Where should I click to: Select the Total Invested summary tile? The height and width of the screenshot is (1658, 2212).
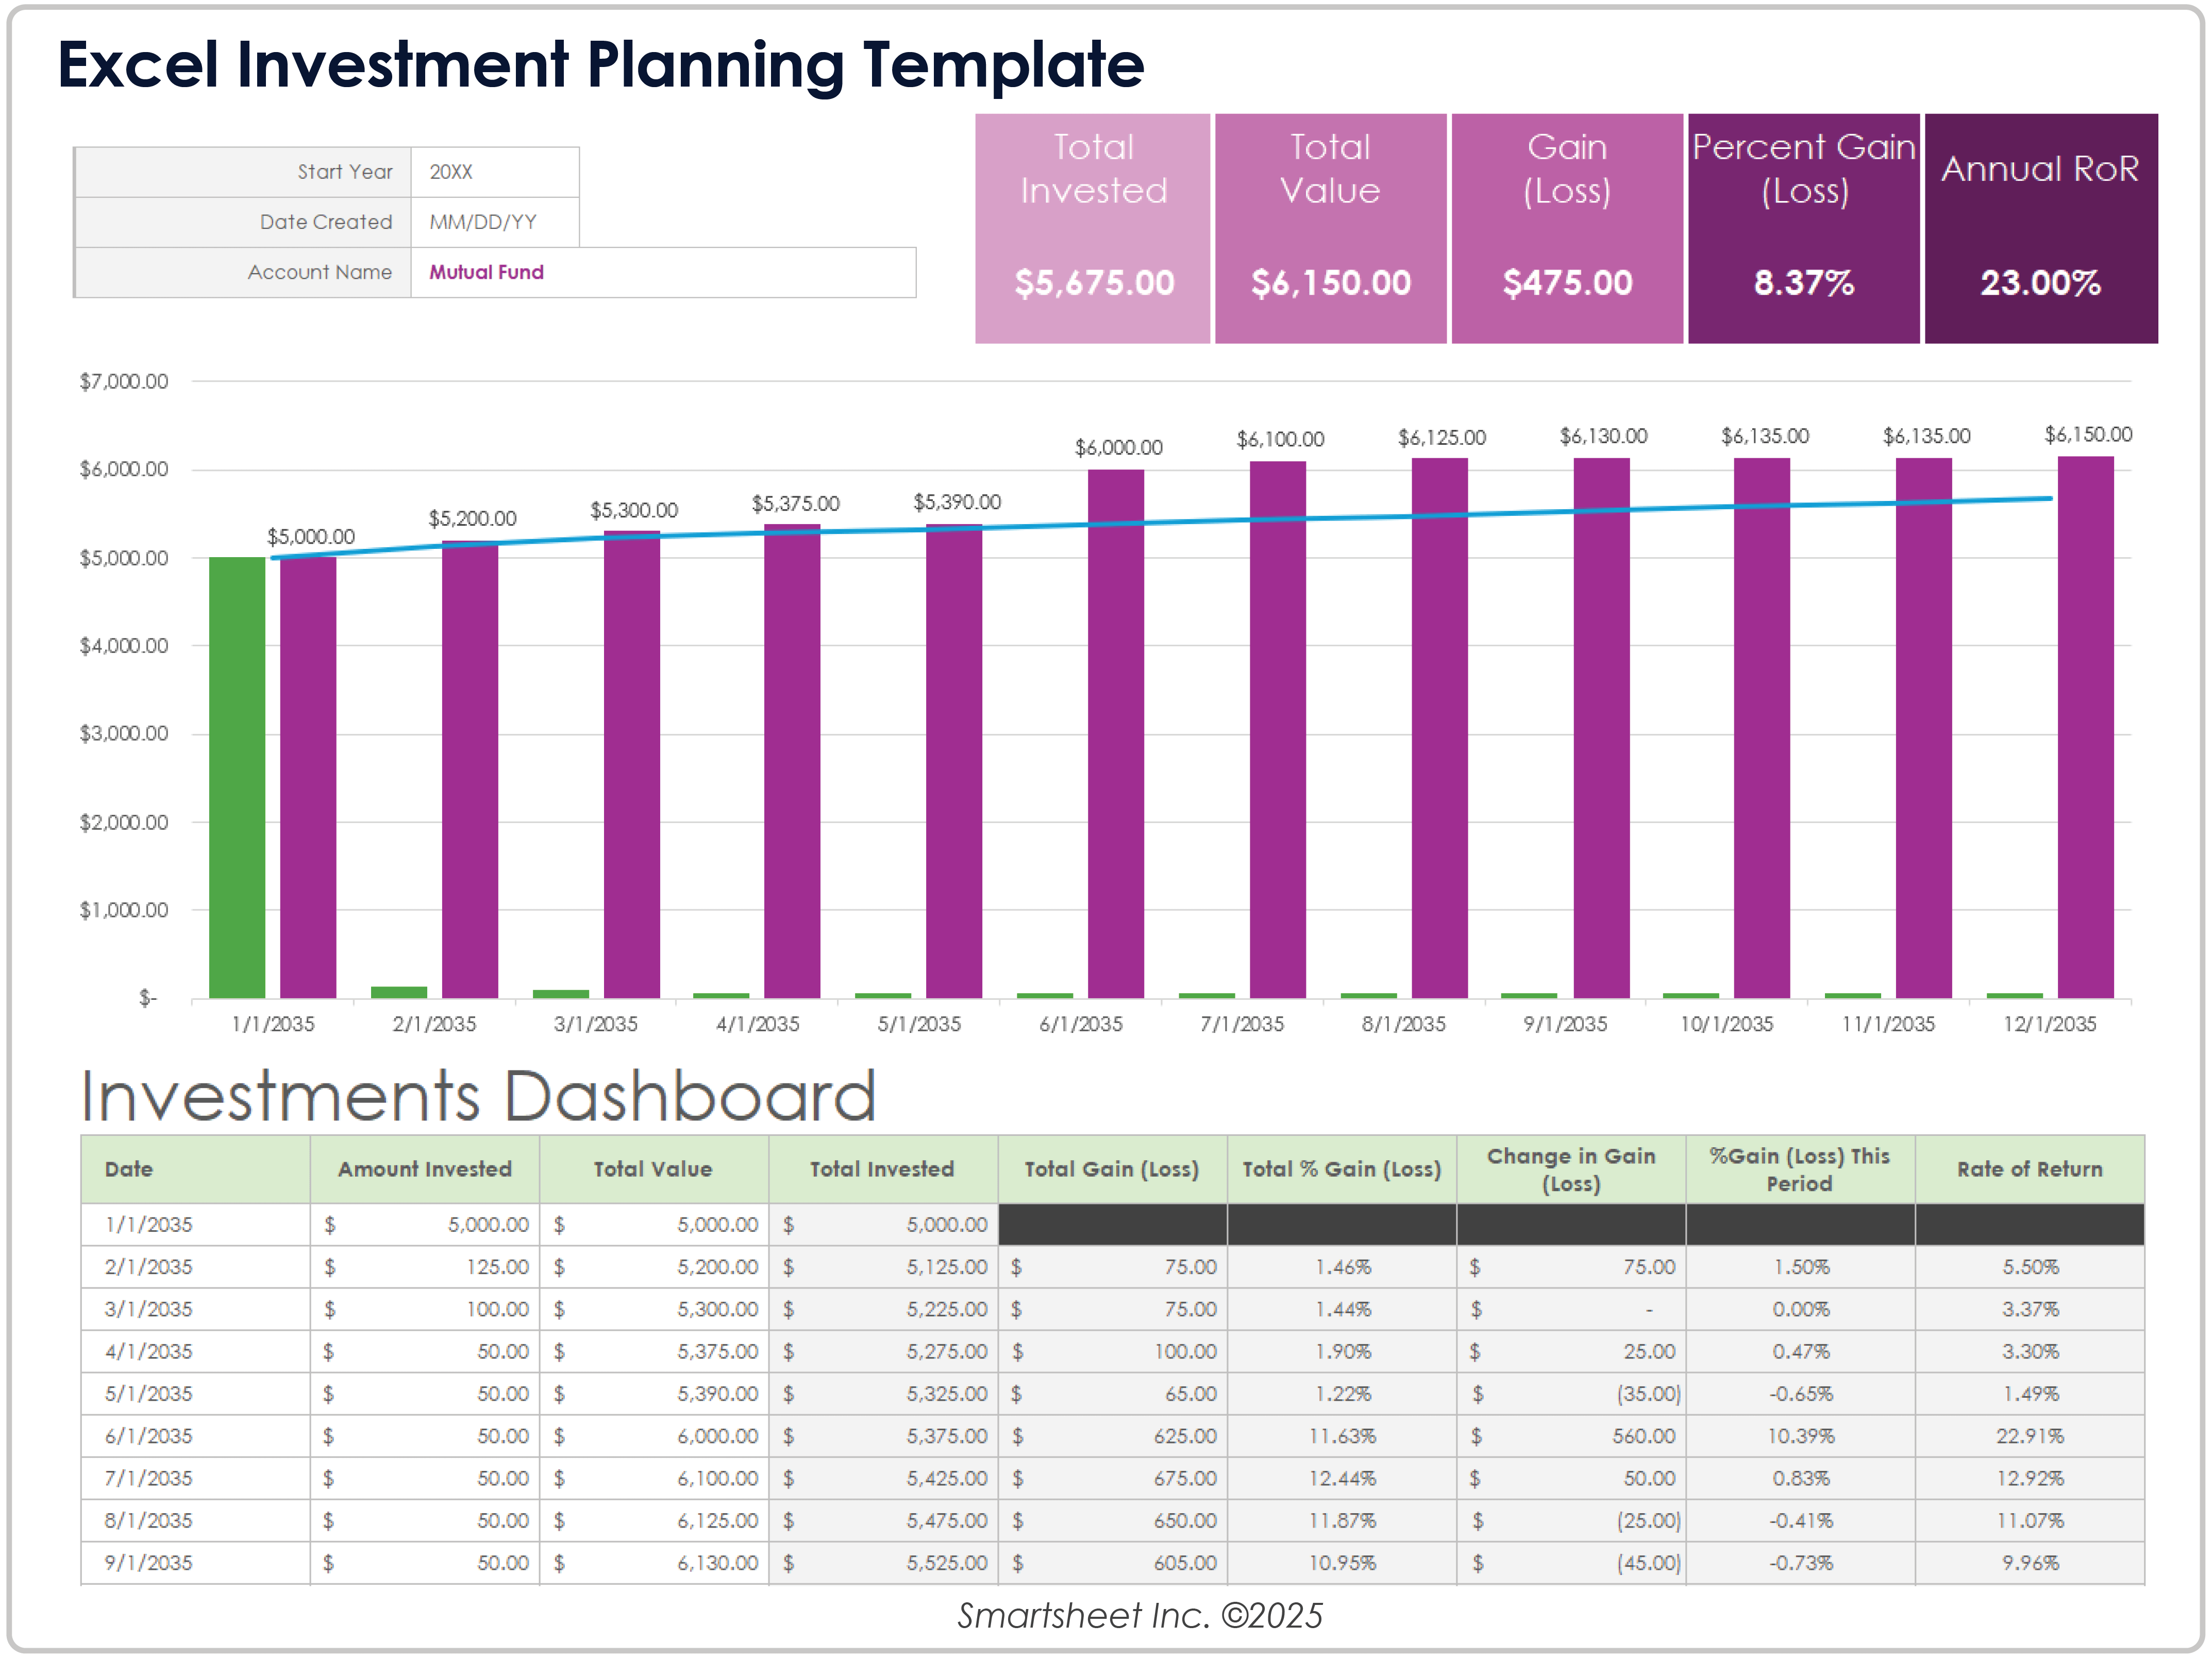[1092, 228]
